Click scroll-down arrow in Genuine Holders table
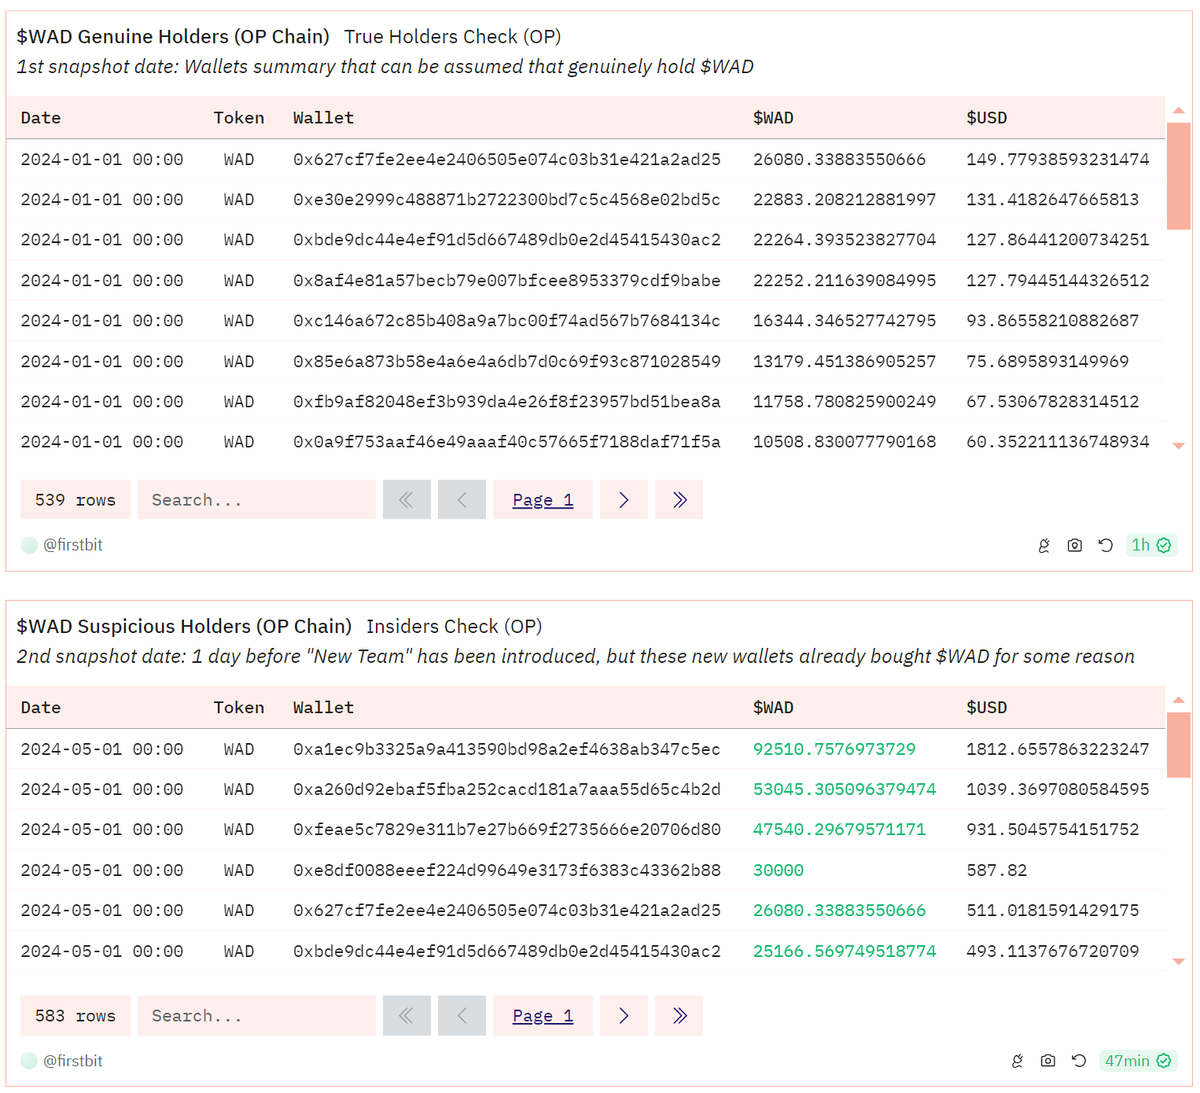The height and width of the screenshot is (1093, 1200). (x=1179, y=446)
